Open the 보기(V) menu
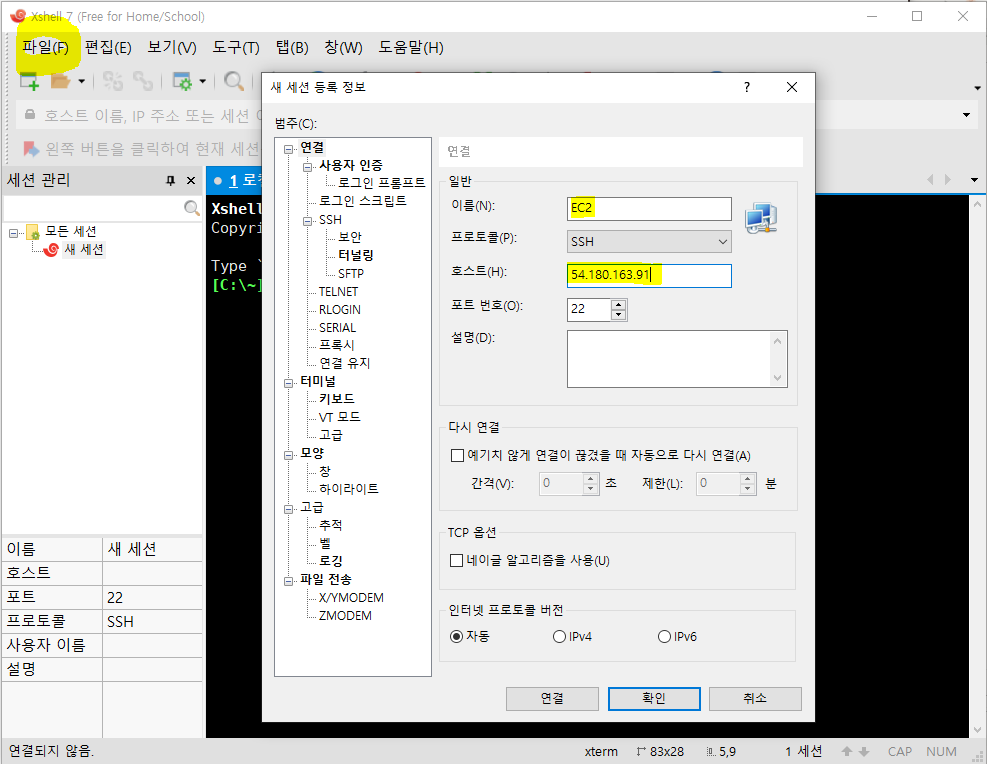 click(172, 47)
